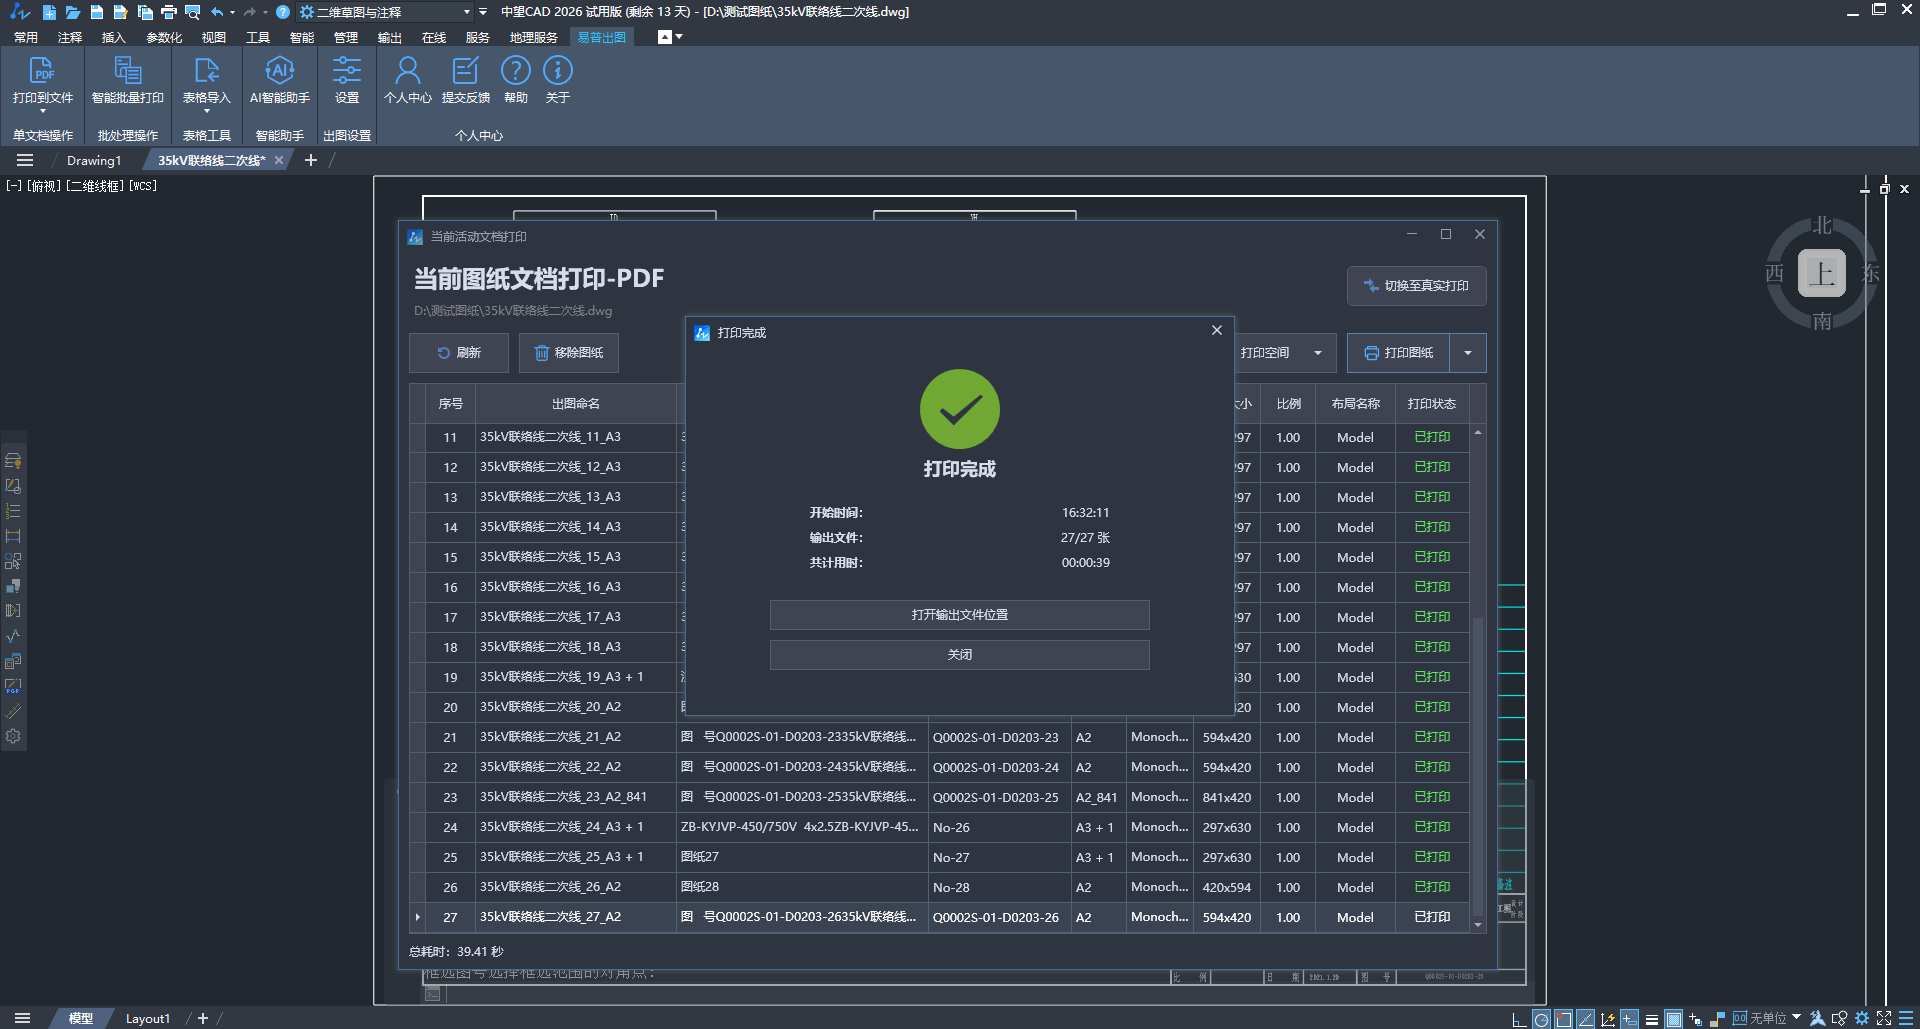Viewport: 1920px width, 1029px height.
Task: Click the 刷新 refresh button
Action: click(459, 353)
